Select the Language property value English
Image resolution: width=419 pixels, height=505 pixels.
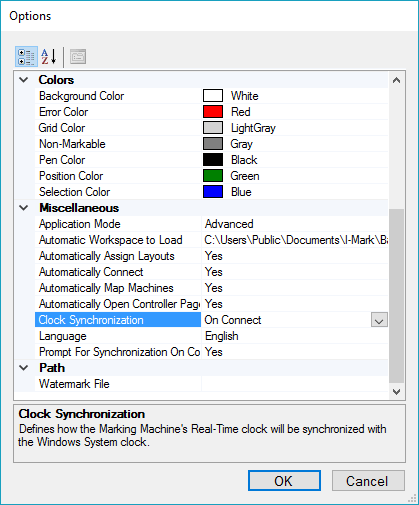222,336
